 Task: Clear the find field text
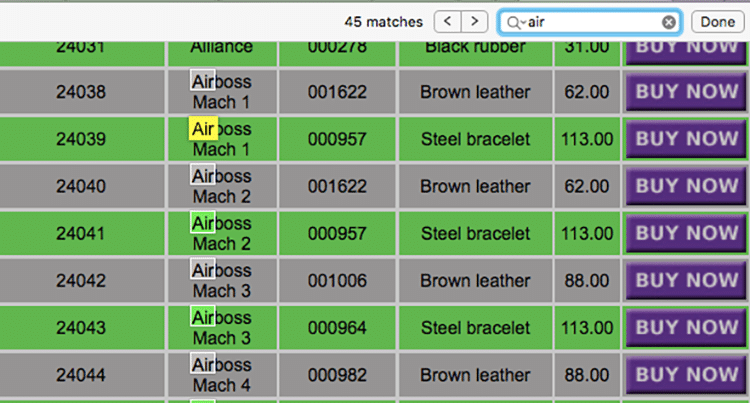(669, 22)
